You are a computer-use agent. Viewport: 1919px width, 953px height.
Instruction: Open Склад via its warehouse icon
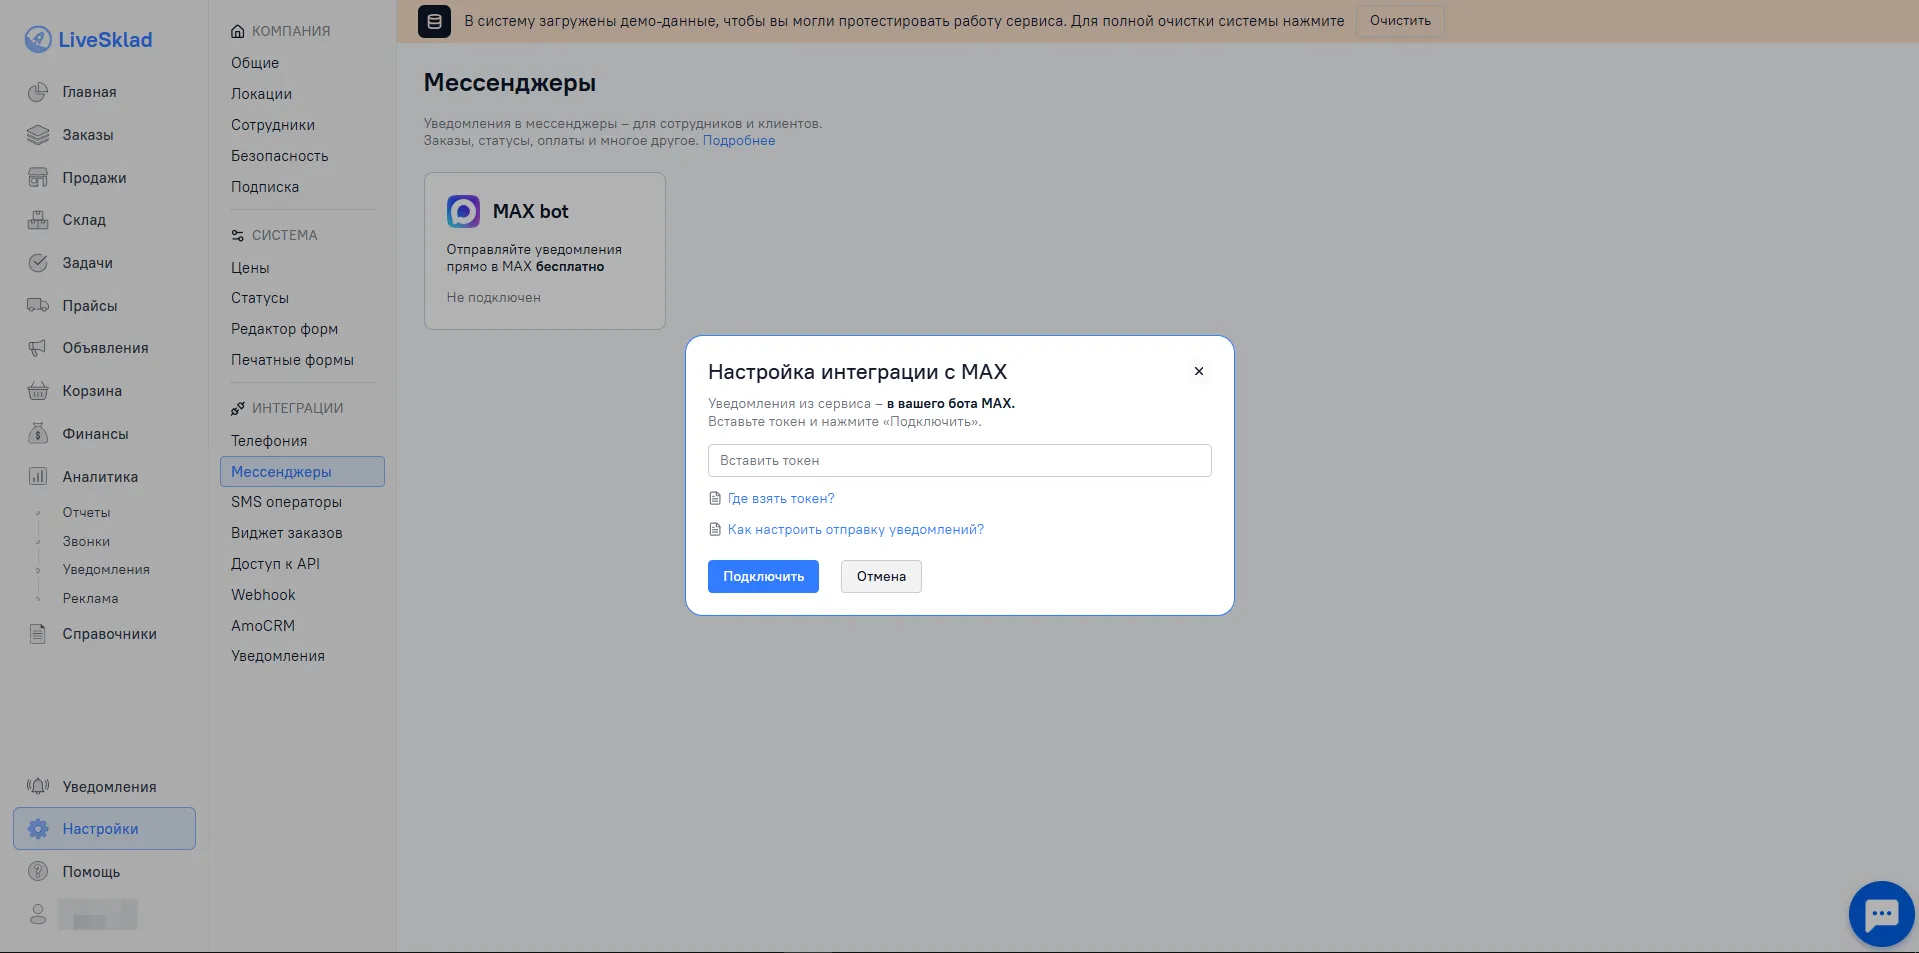(x=38, y=220)
